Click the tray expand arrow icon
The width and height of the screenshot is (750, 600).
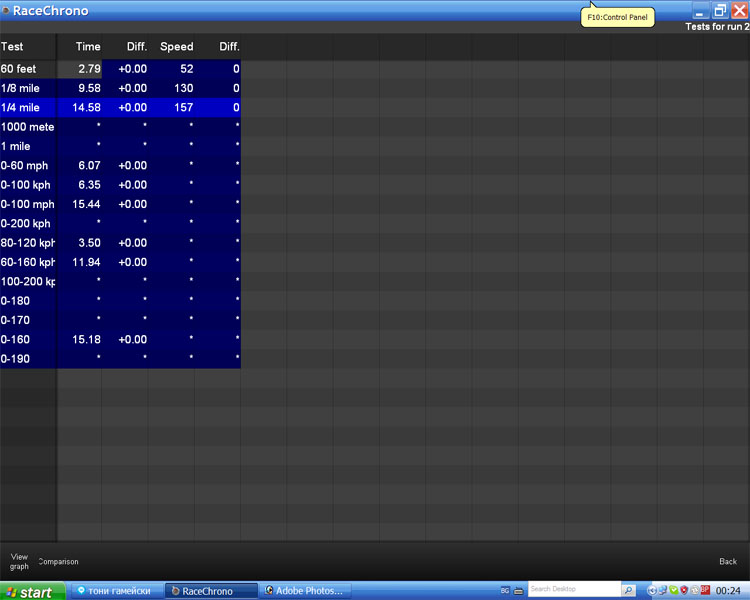point(651,591)
